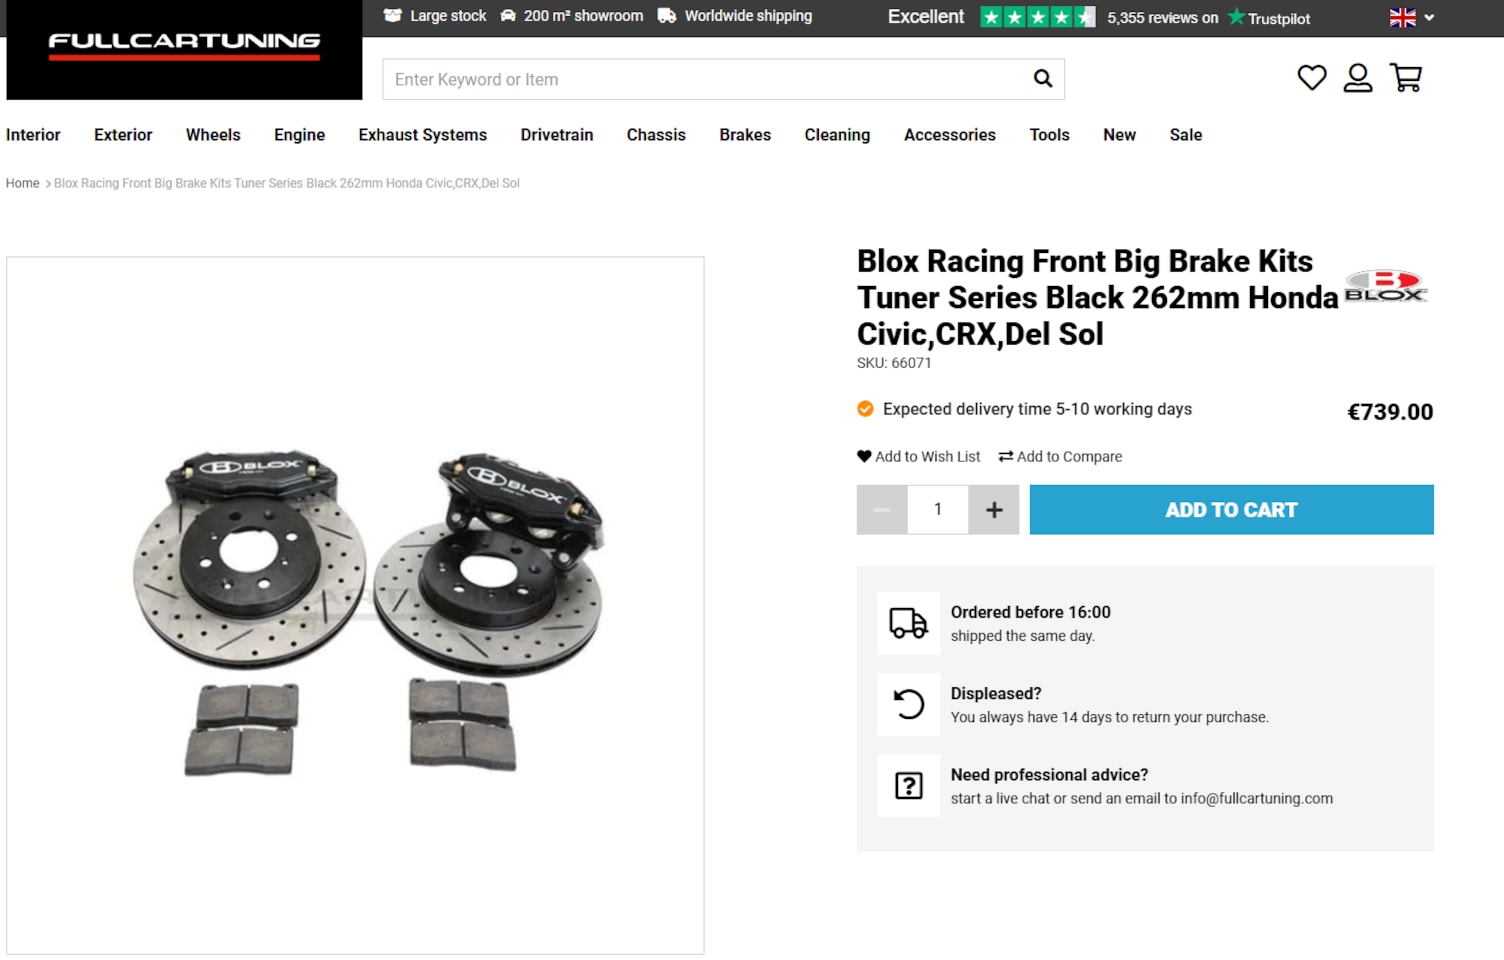Screen dimensions: 1504x960
Task: Click the Blox brand logo
Action: click(1386, 286)
